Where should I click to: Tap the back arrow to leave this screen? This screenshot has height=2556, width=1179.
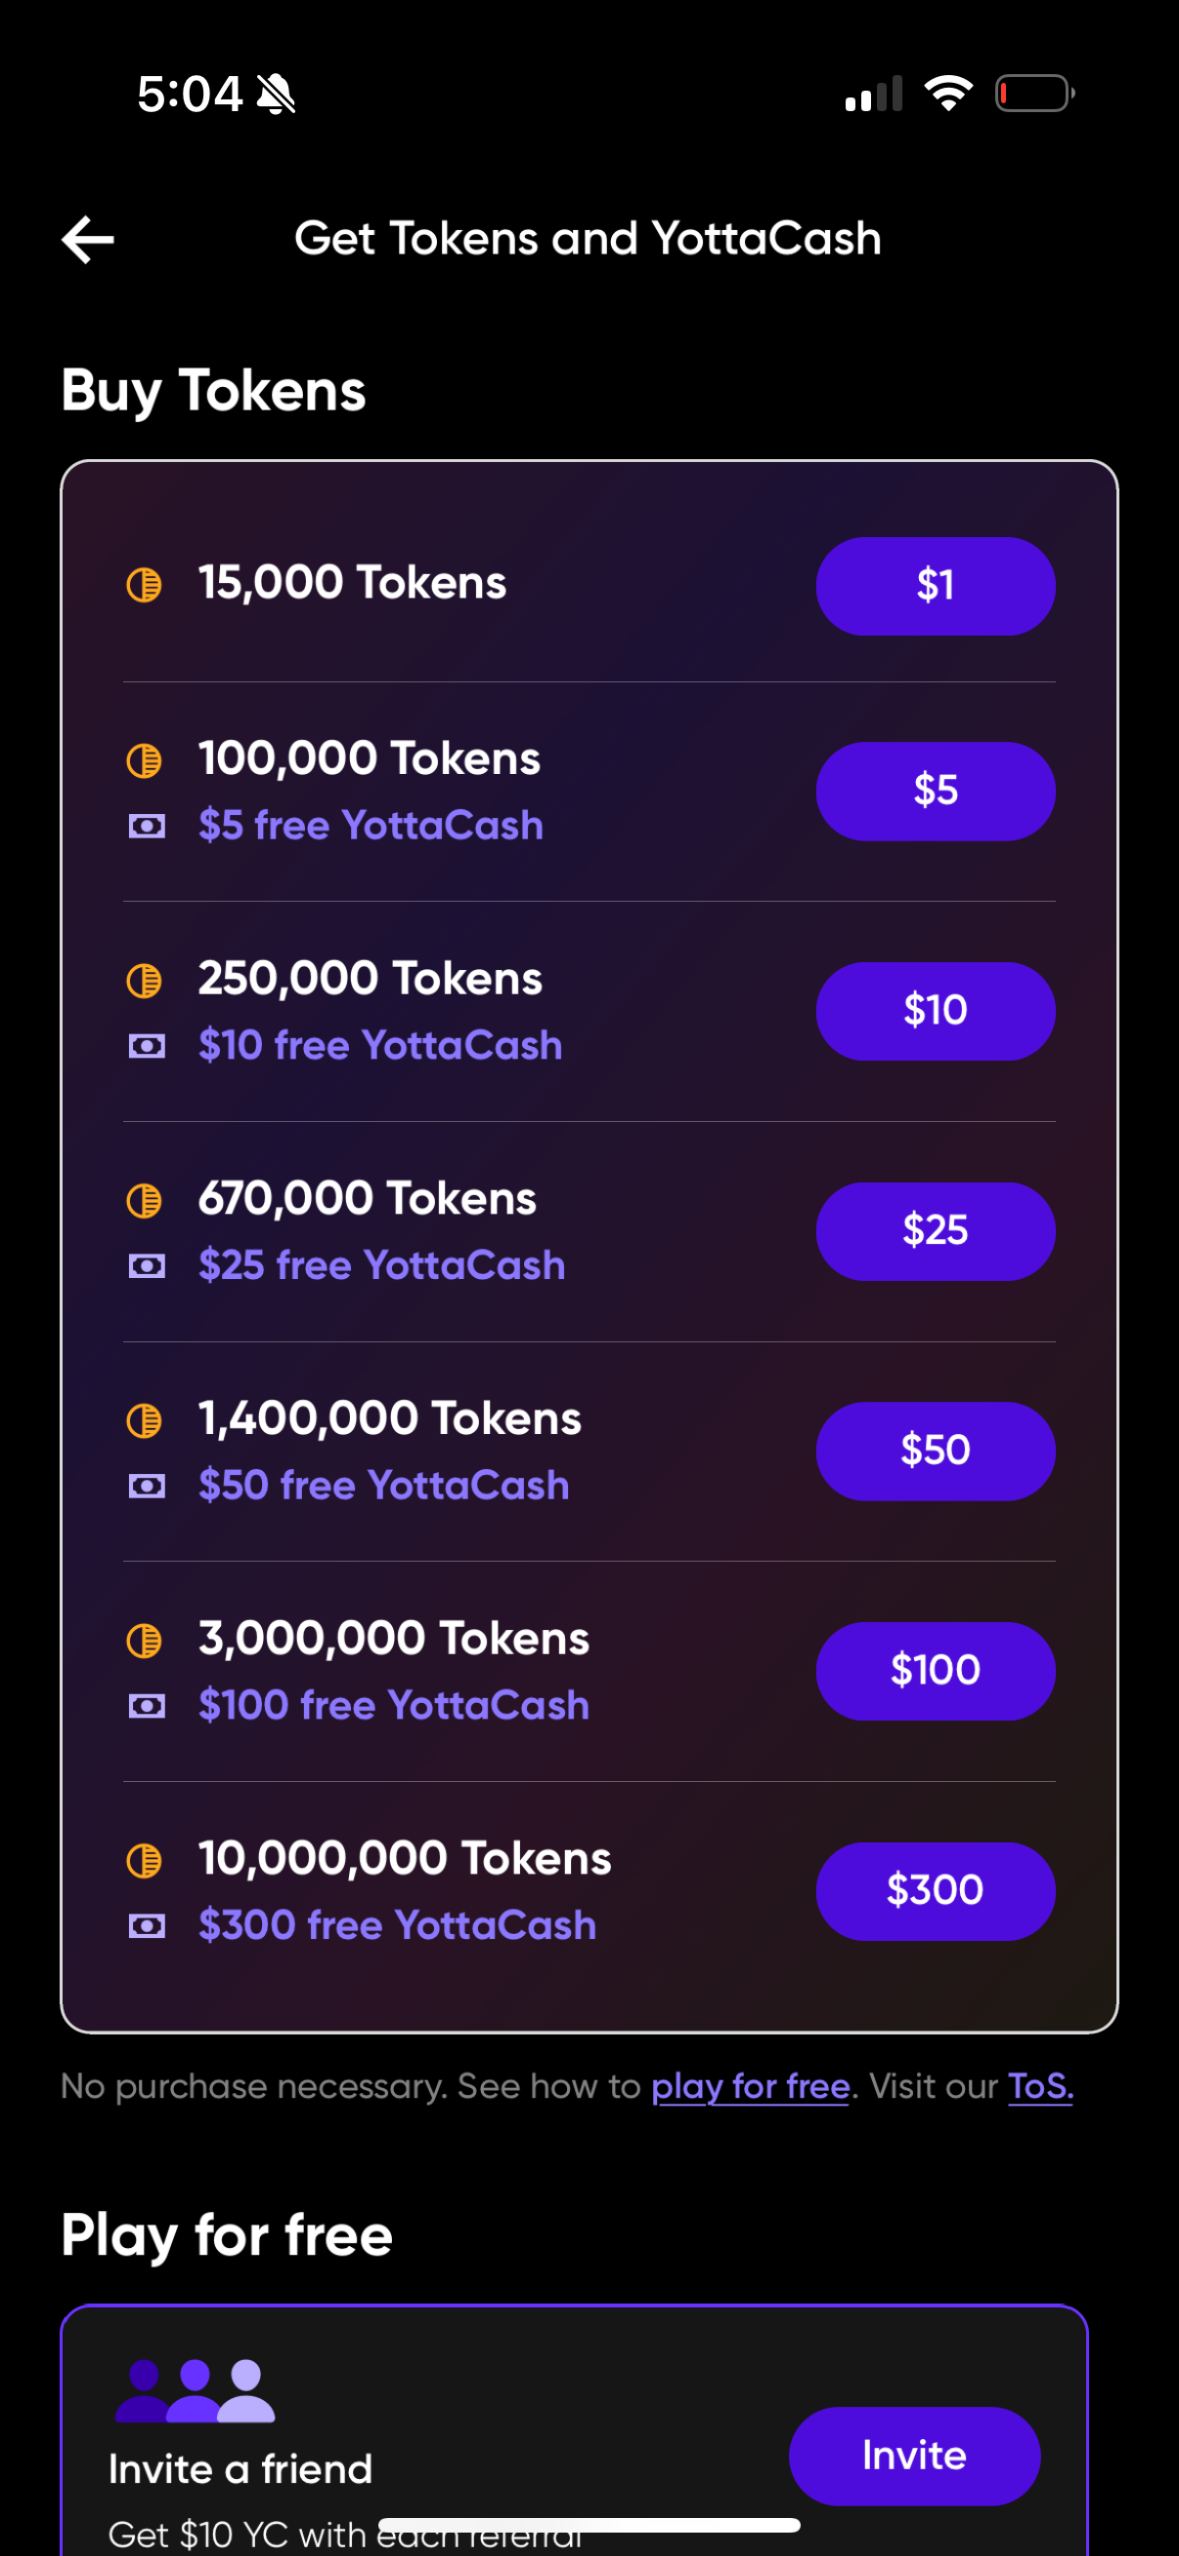click(x=88, y=238)
